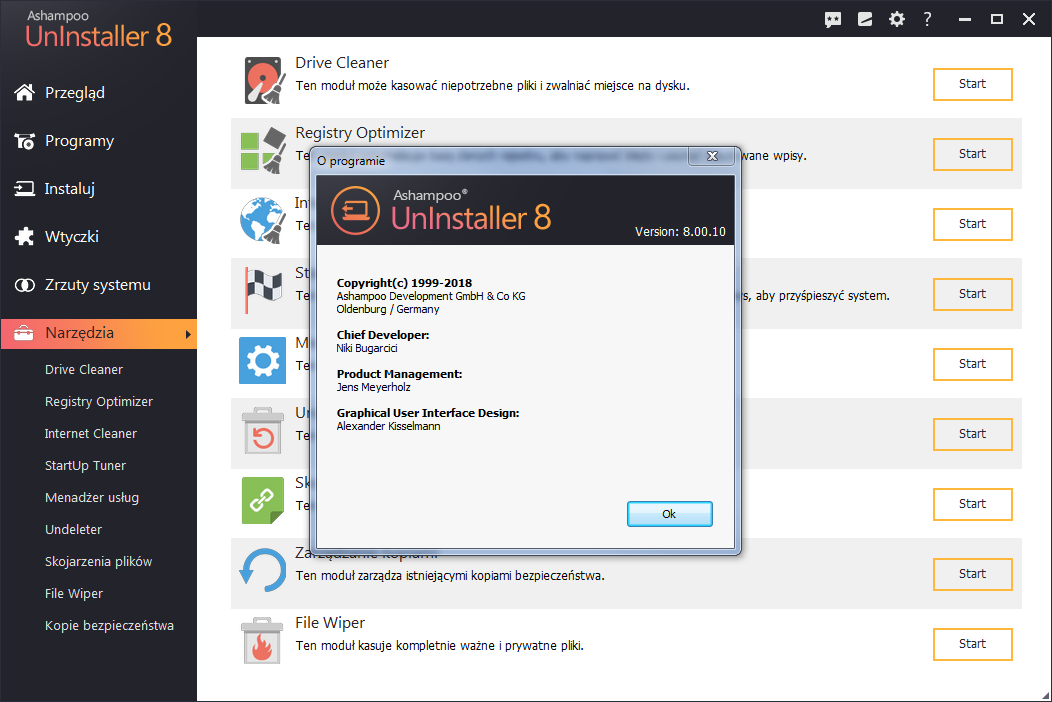Select Skojarzenia plików in sidebar
Viewport: 1052px width, 702px height.
tap(98, 562)
